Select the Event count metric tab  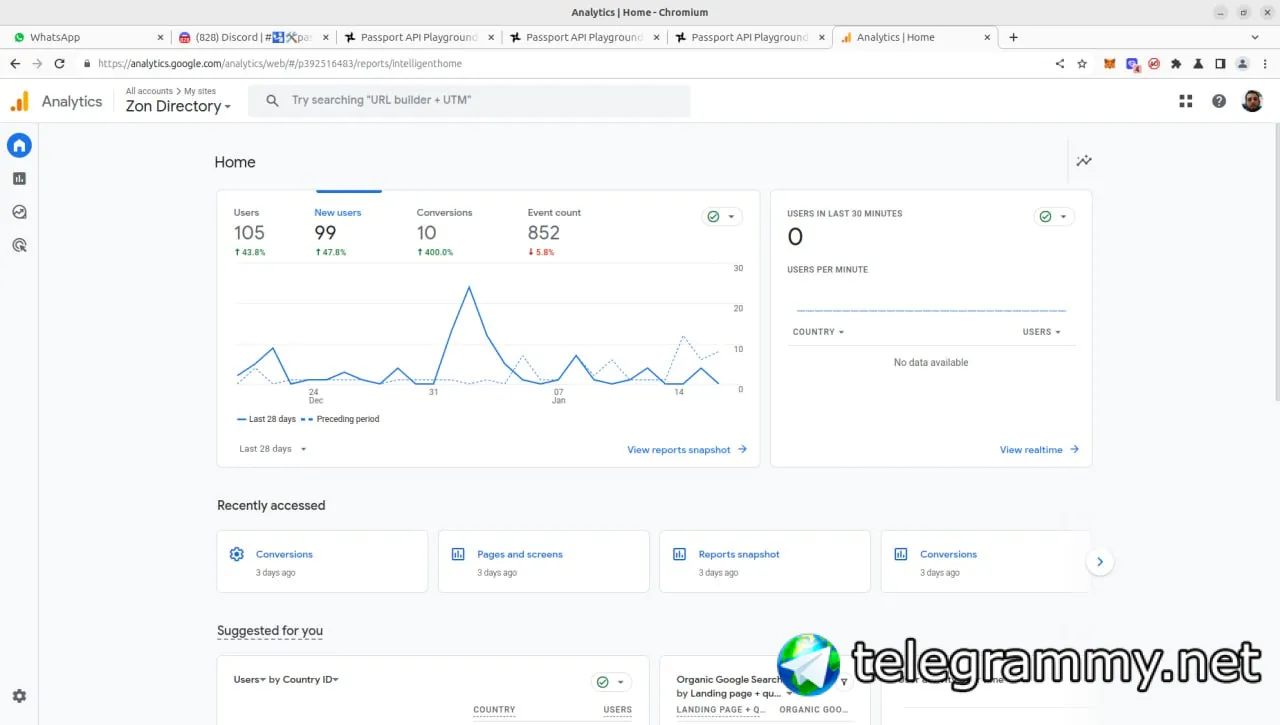(x=554, y=231)
